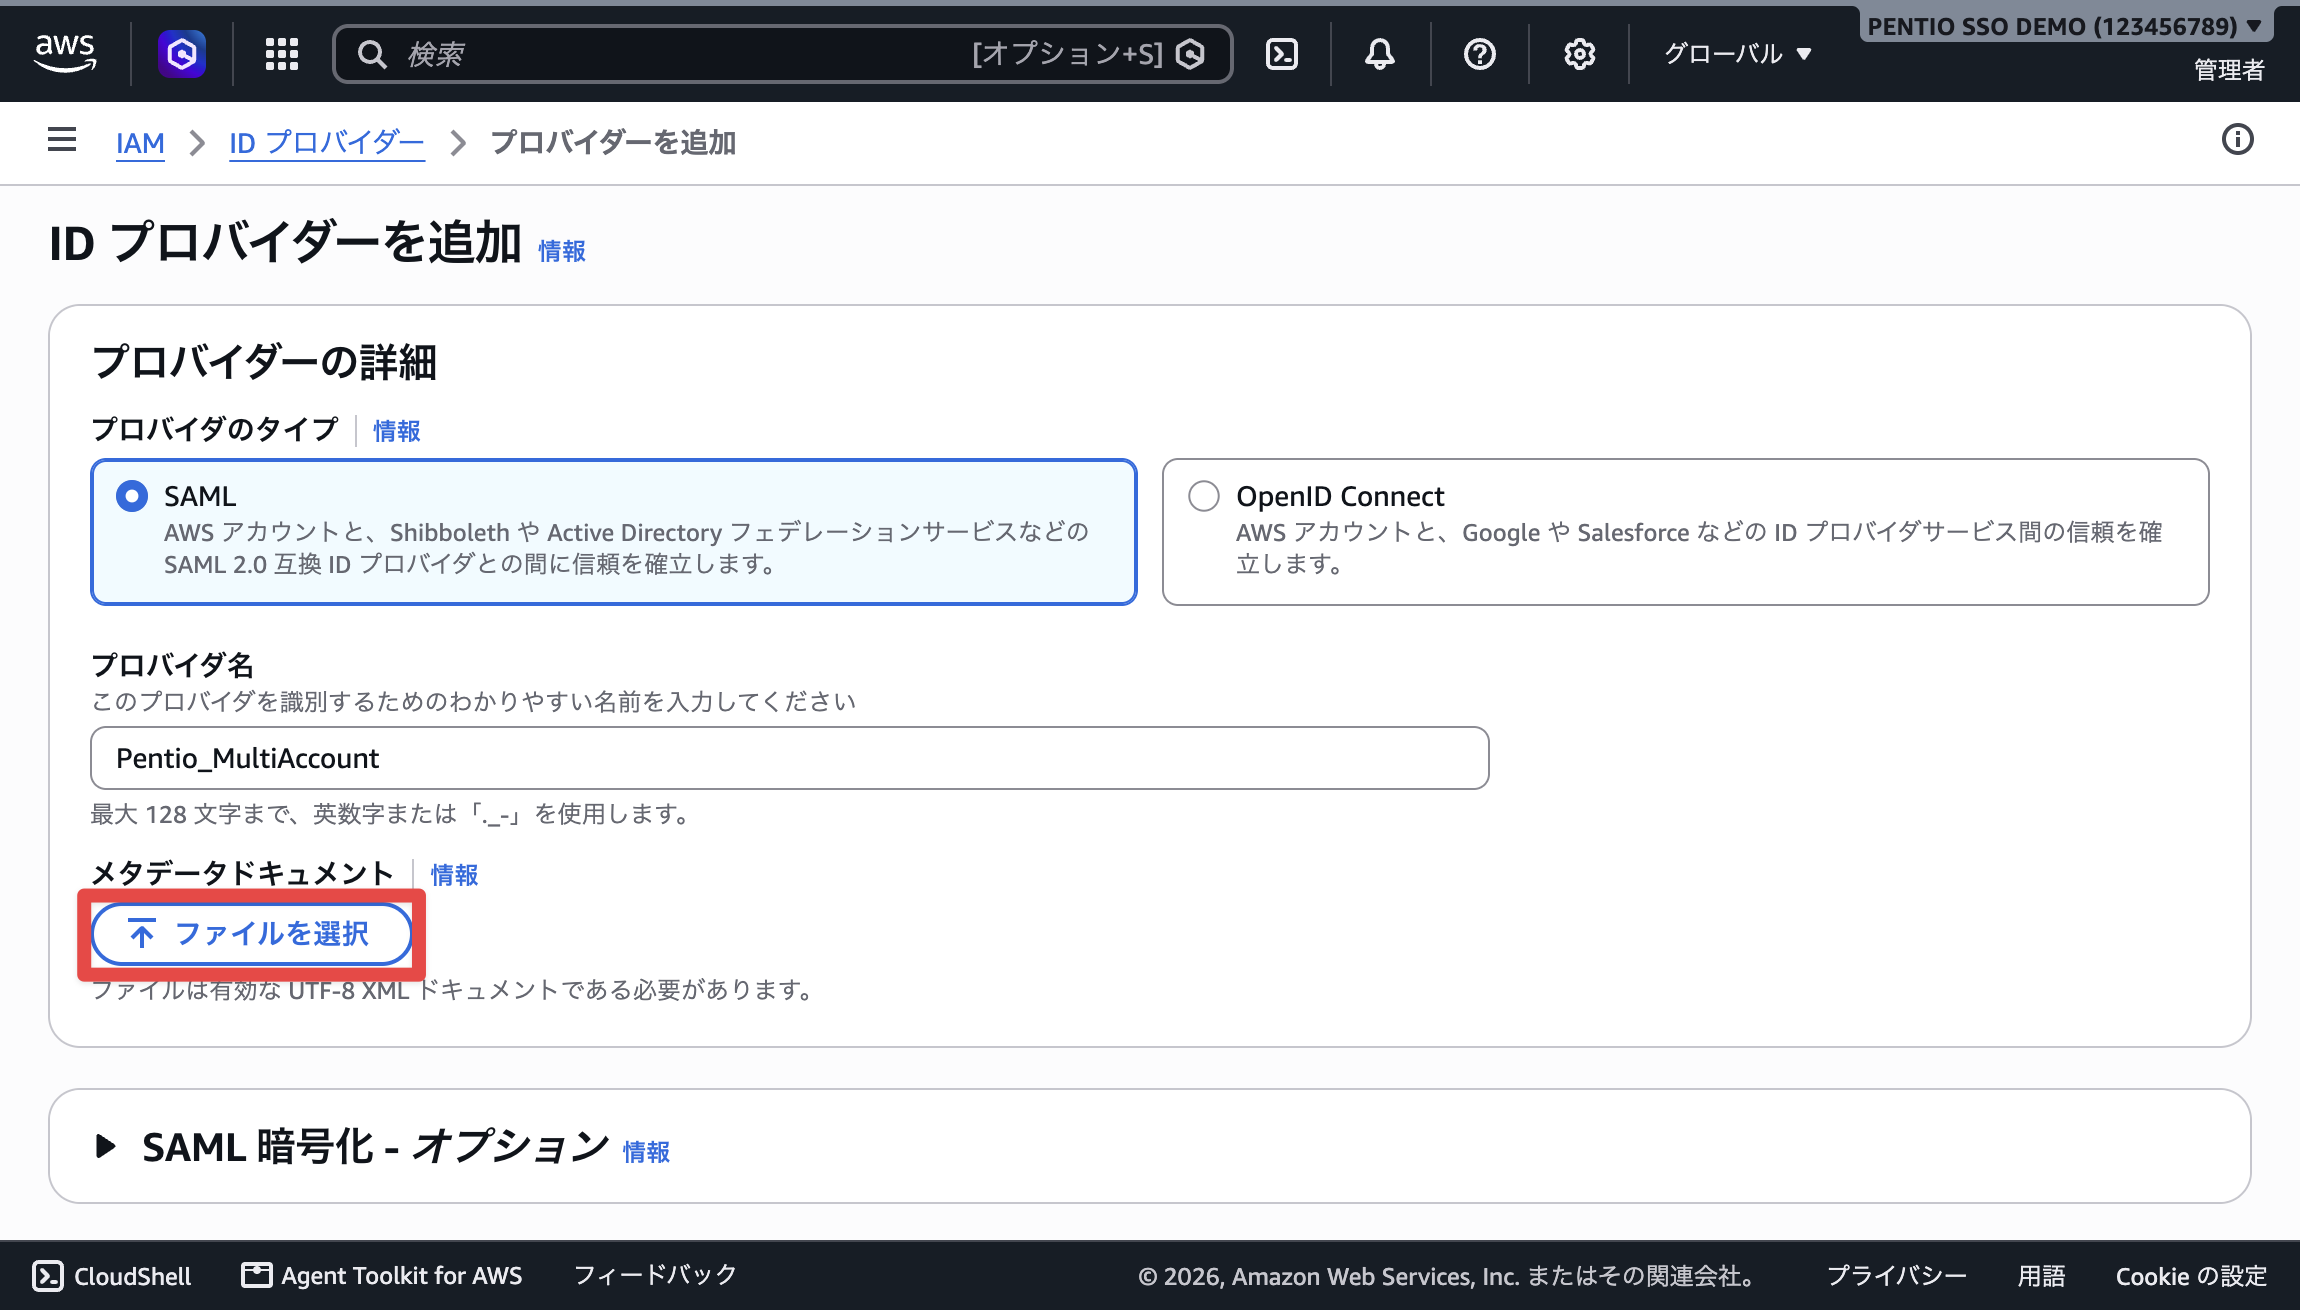Click 情報 link beside メタデータドキュメント

click(455, 875)
